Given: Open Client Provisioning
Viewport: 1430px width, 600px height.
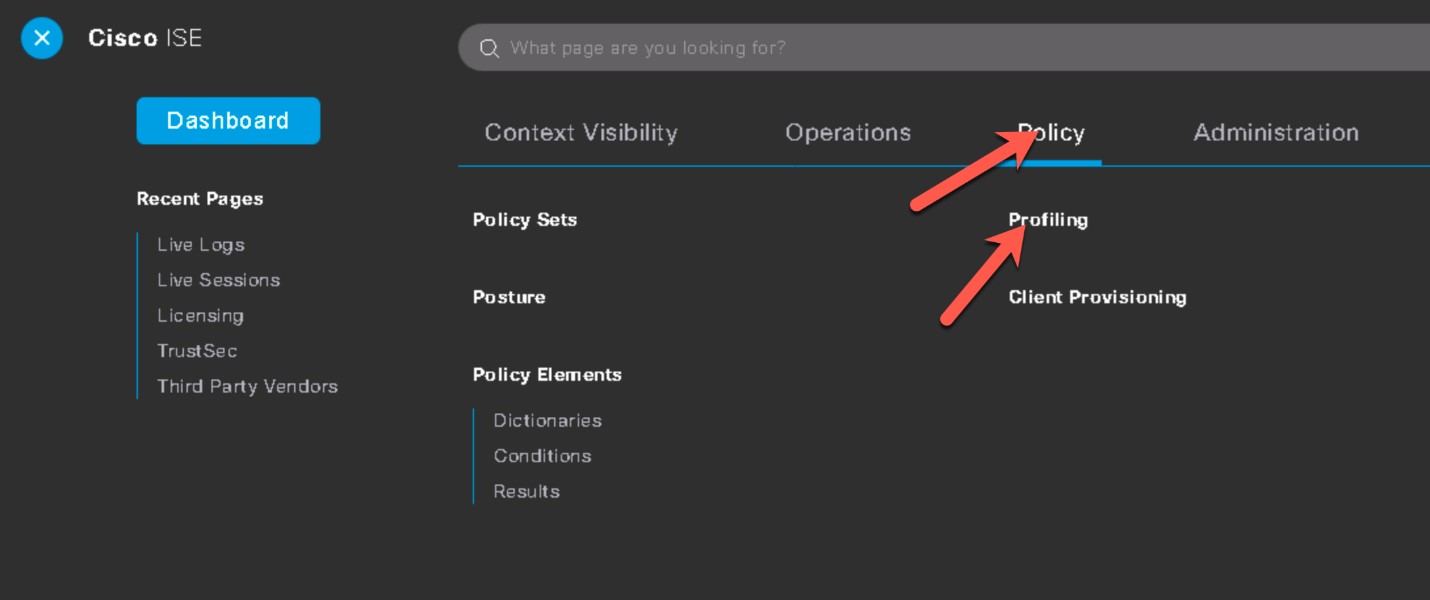Looking at the screenshot, I should 1097,297.
